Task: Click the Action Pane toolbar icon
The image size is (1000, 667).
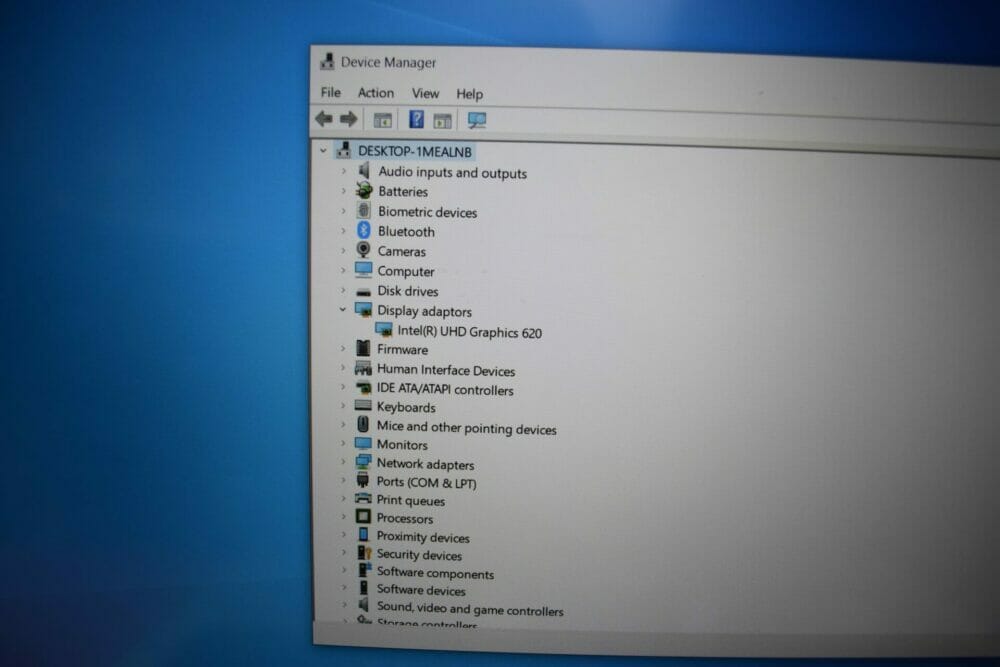Action: 443,121
